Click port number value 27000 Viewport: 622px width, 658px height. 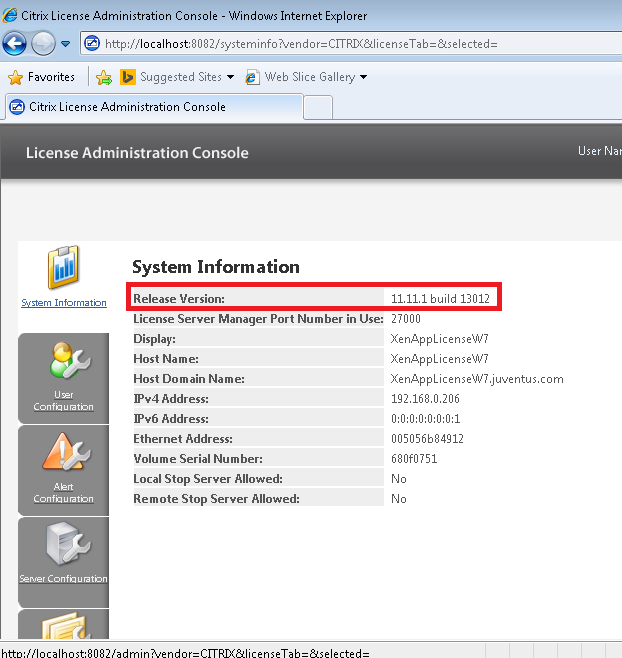406,319
